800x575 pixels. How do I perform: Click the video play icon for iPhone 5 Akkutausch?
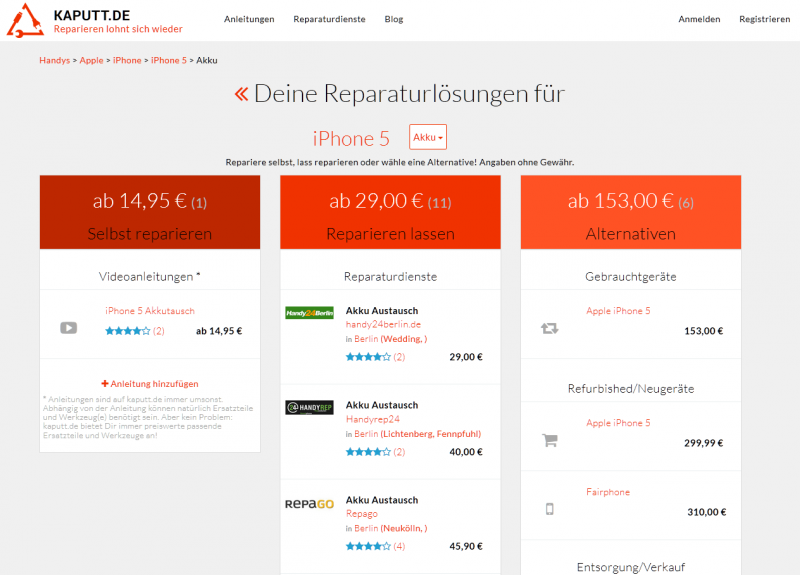[68, 327]
